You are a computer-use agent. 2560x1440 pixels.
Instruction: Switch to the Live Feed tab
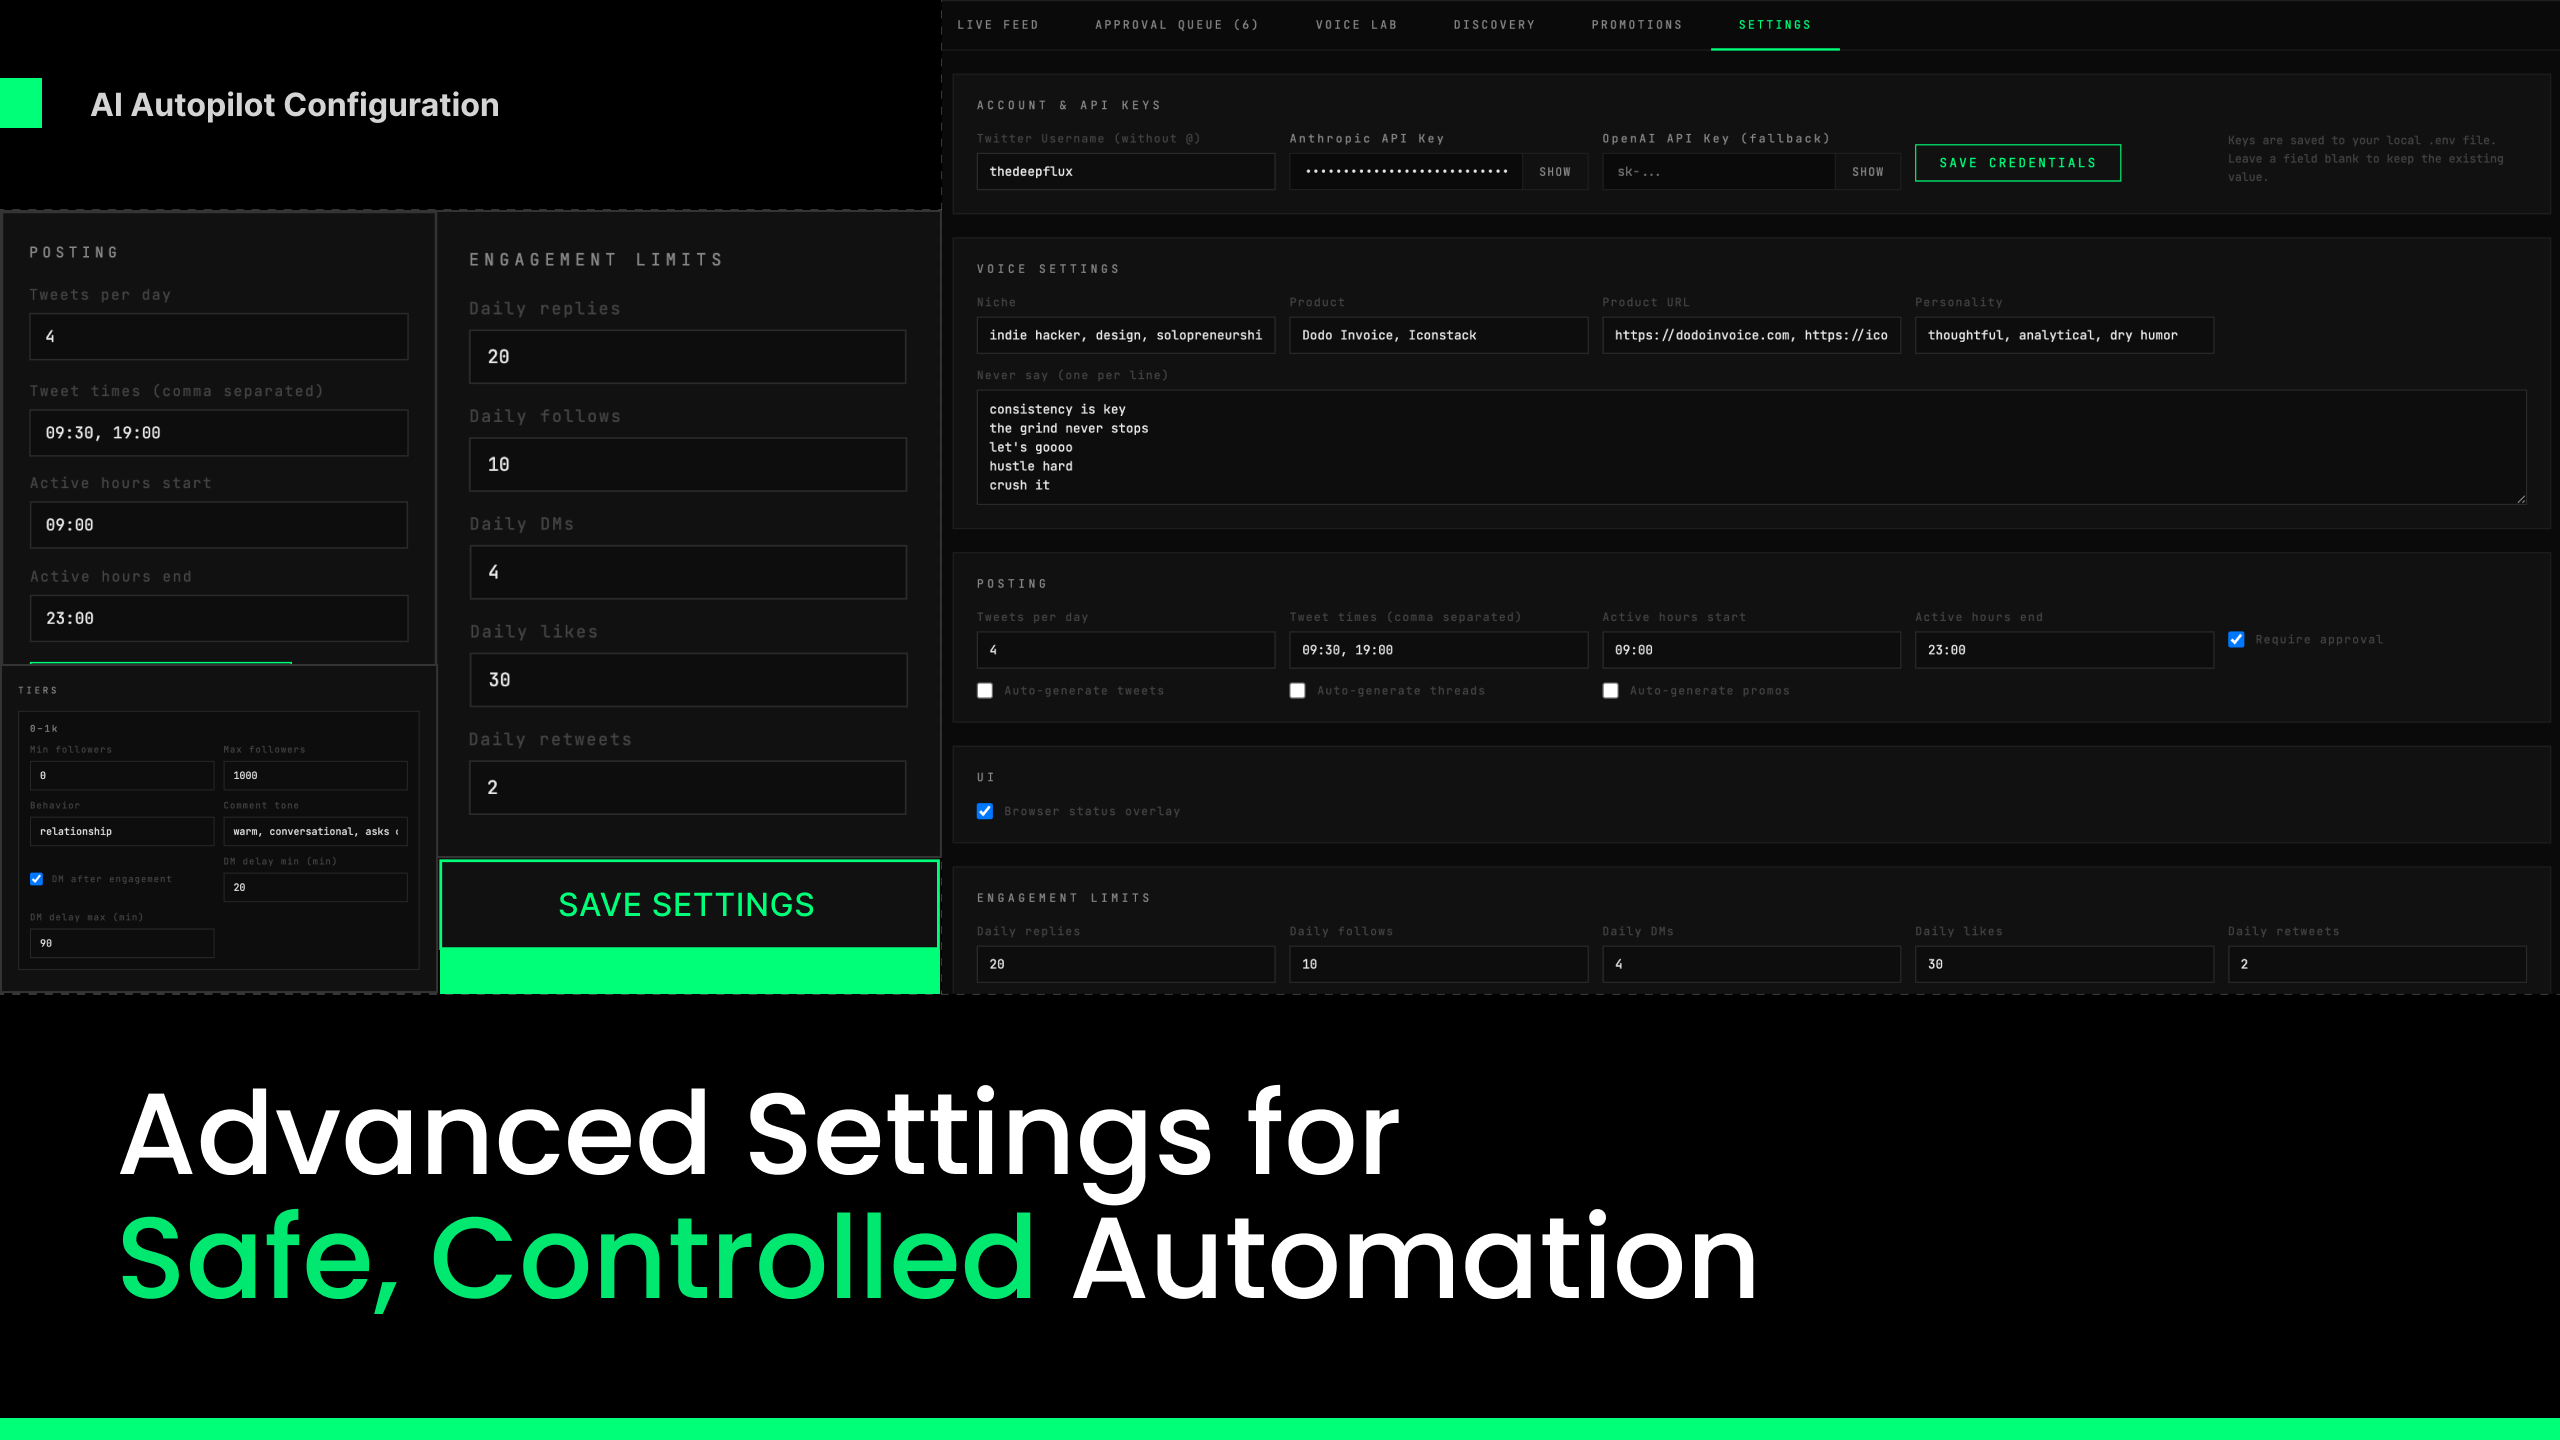998,24
